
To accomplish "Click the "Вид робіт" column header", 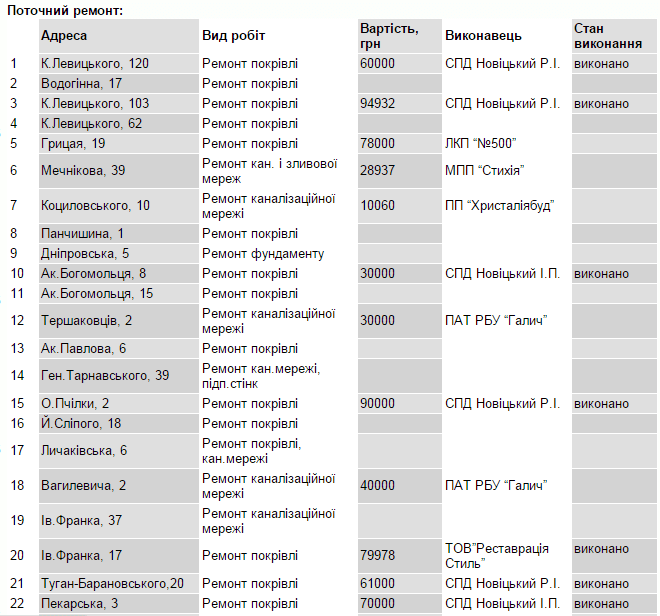I will 234,36.
